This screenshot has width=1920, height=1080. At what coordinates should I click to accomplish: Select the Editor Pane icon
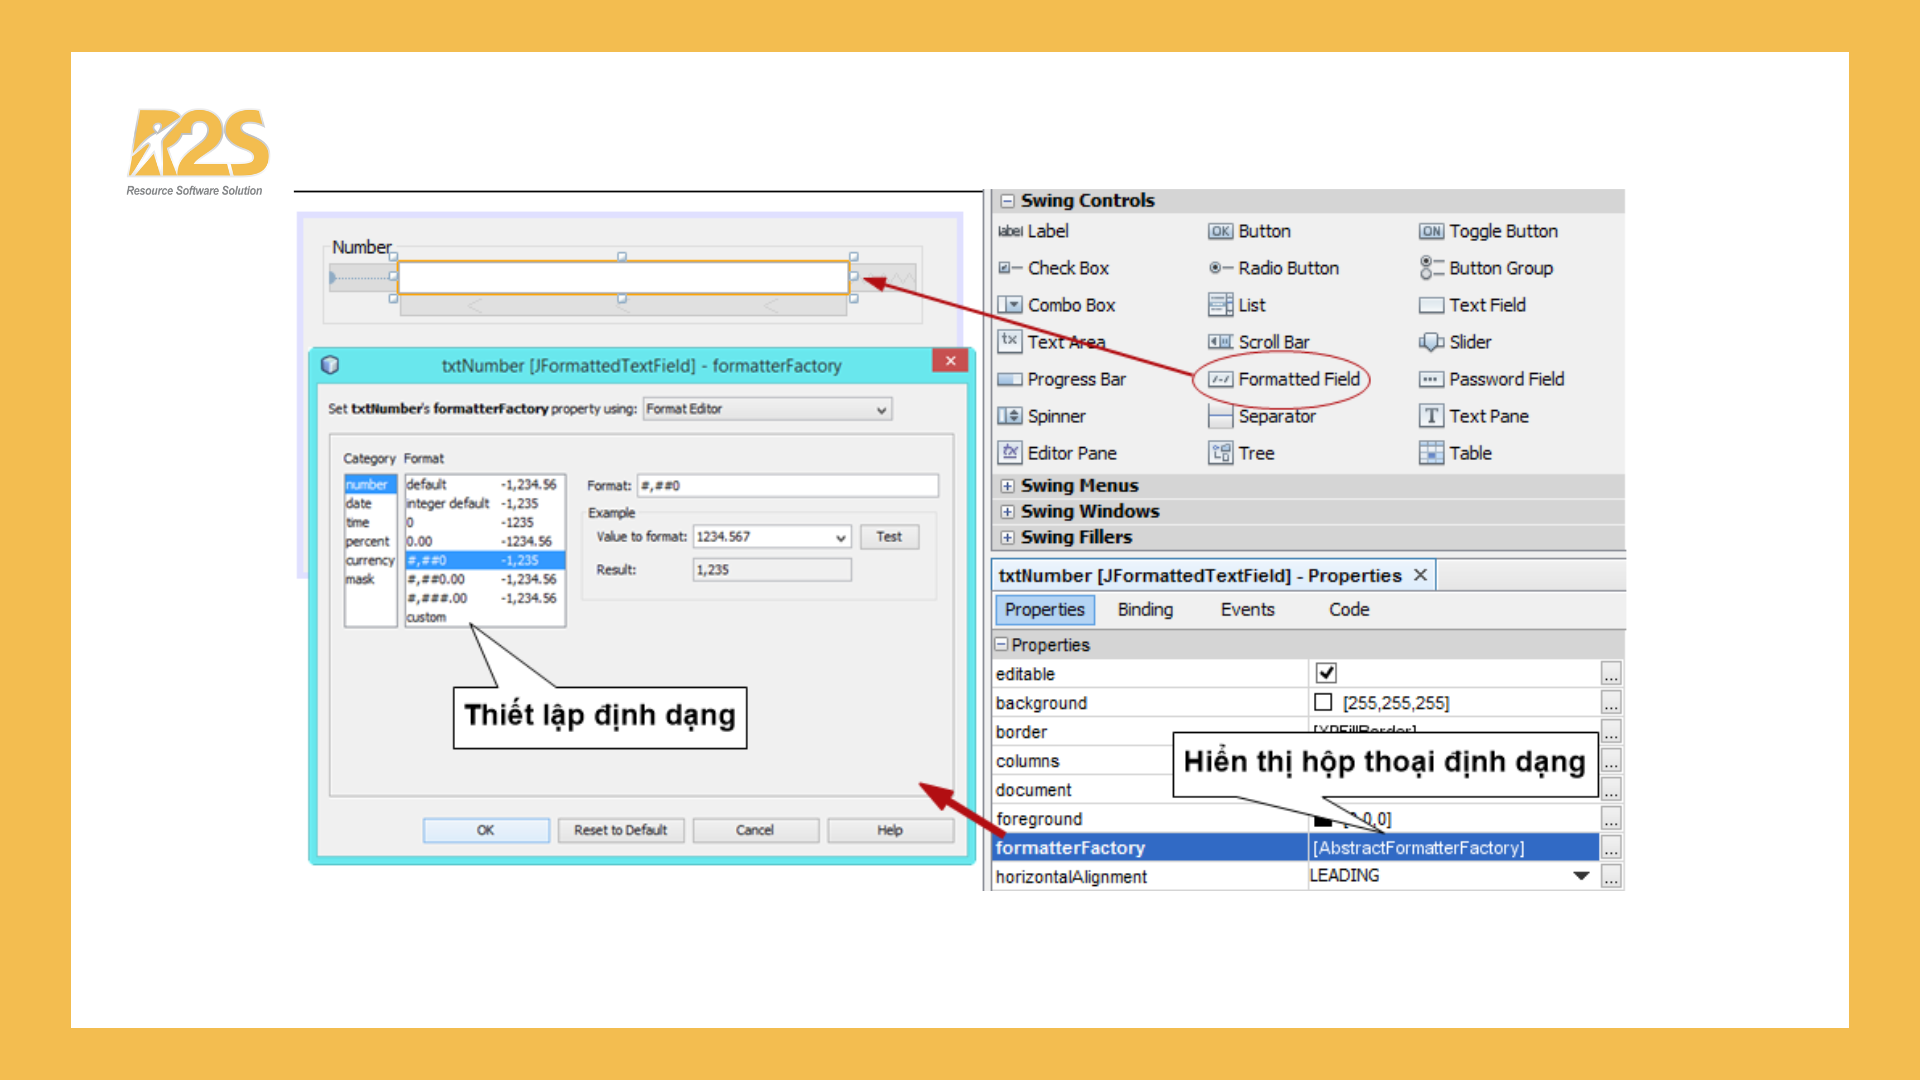1010,453
